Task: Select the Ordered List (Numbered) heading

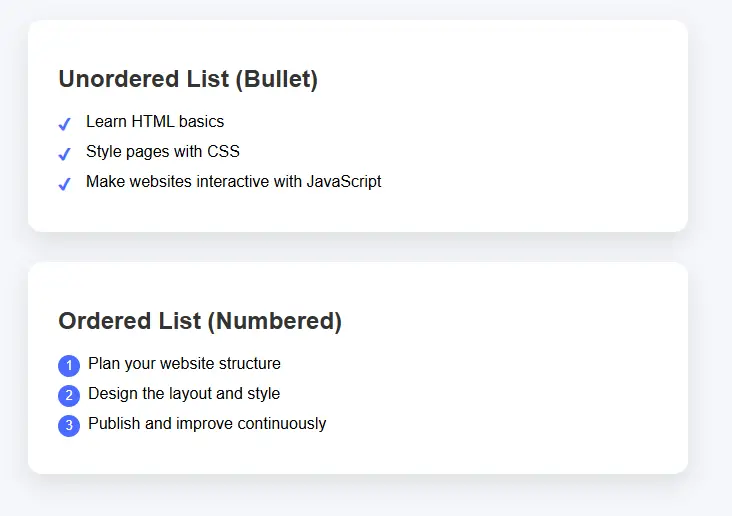Action: [200, 321]
